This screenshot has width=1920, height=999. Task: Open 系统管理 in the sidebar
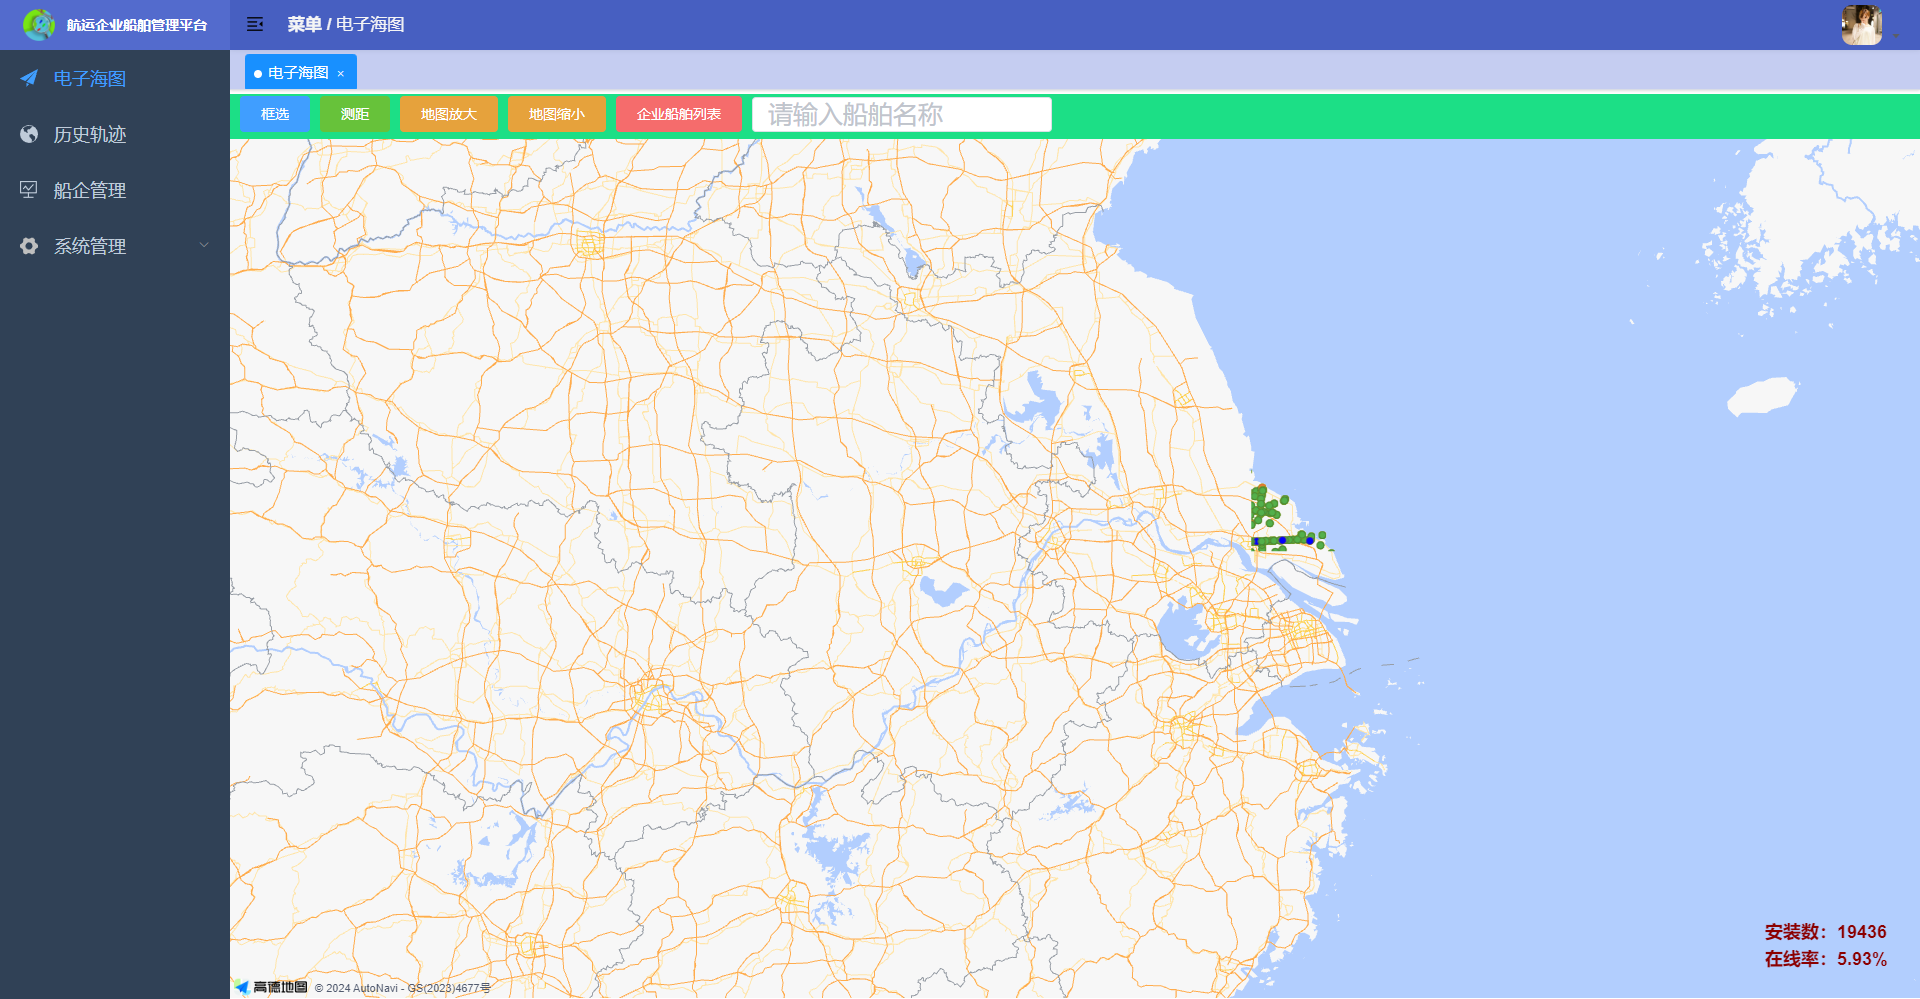pos(115,246)
